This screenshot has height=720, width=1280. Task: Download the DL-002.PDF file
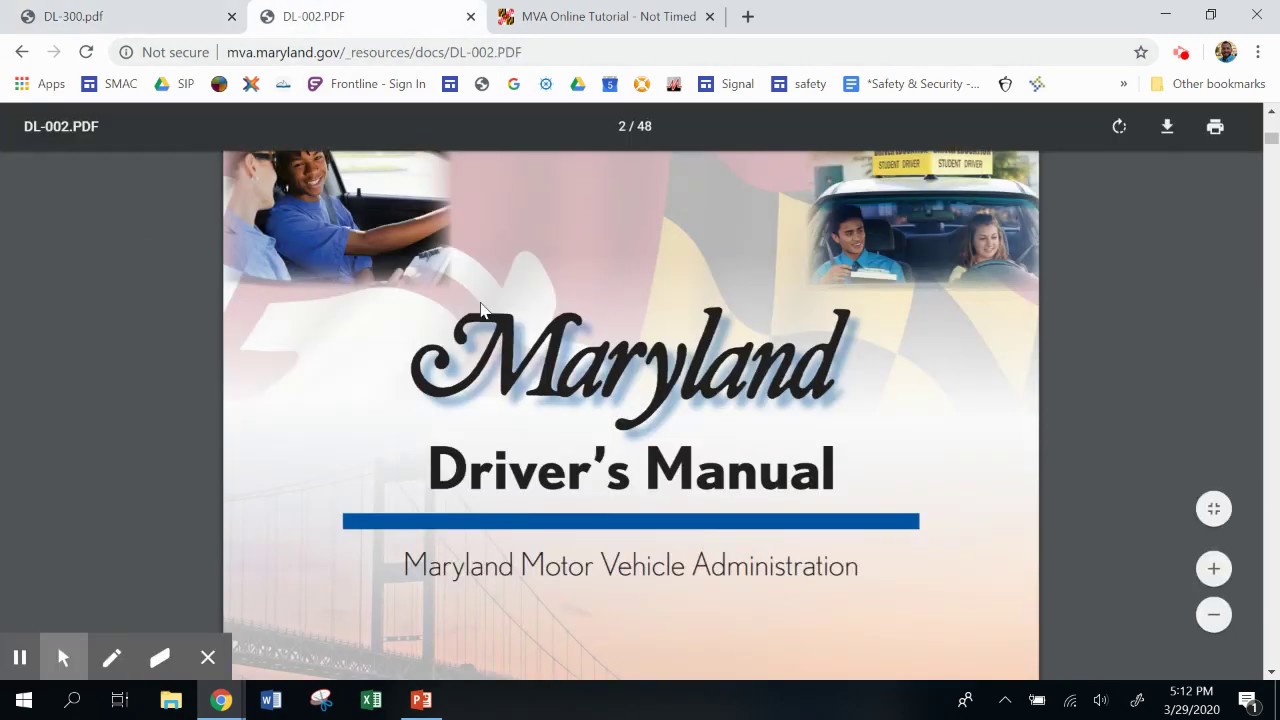(1167, 126)
